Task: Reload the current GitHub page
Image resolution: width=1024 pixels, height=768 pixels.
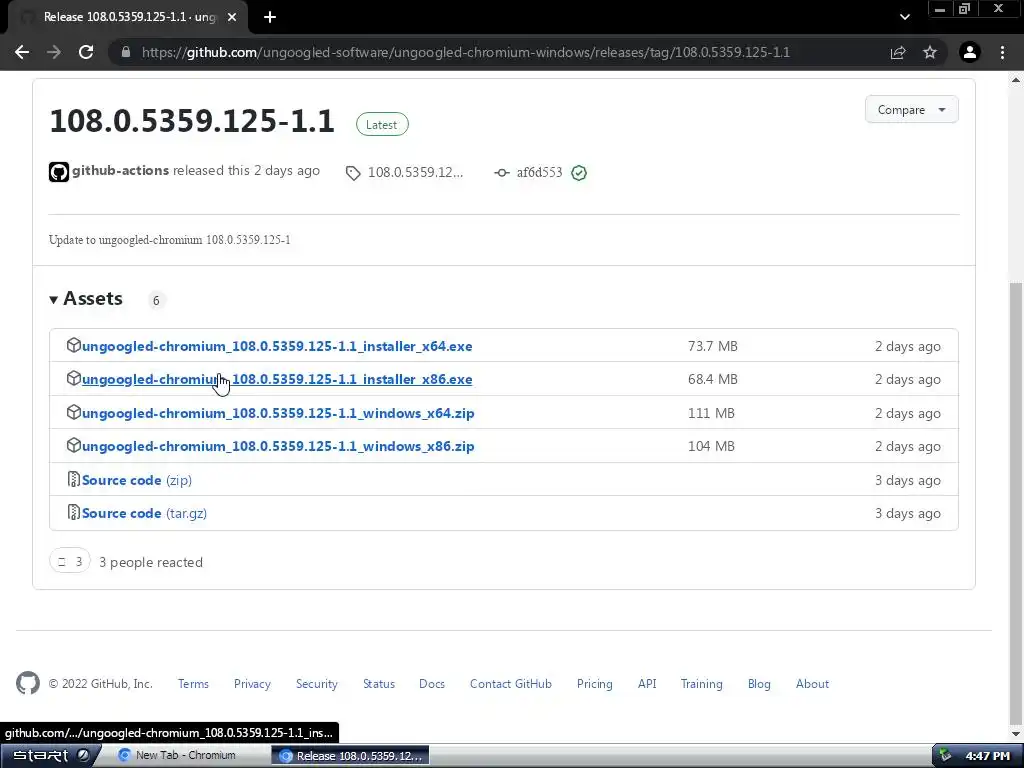Action: [86, 52]
